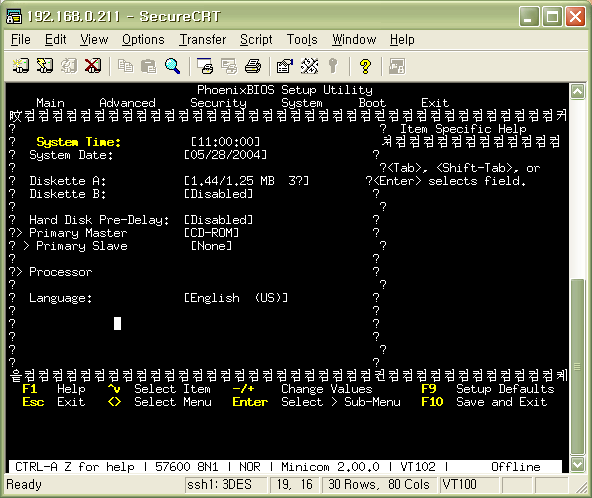Viewport: 592px width, 498px height.
Task: Open the Transfer menu
Action: 203,40
